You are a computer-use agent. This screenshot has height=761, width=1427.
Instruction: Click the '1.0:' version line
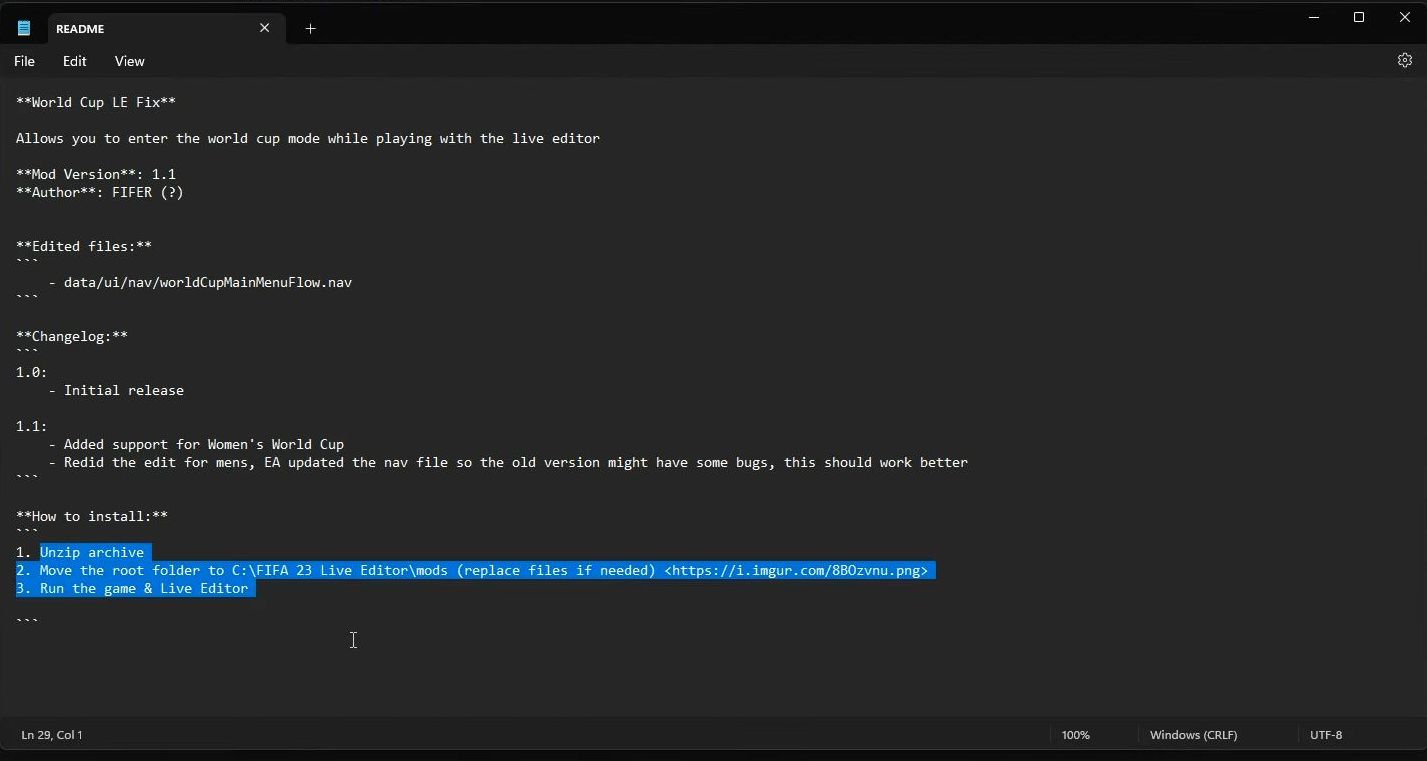(32, 372)
